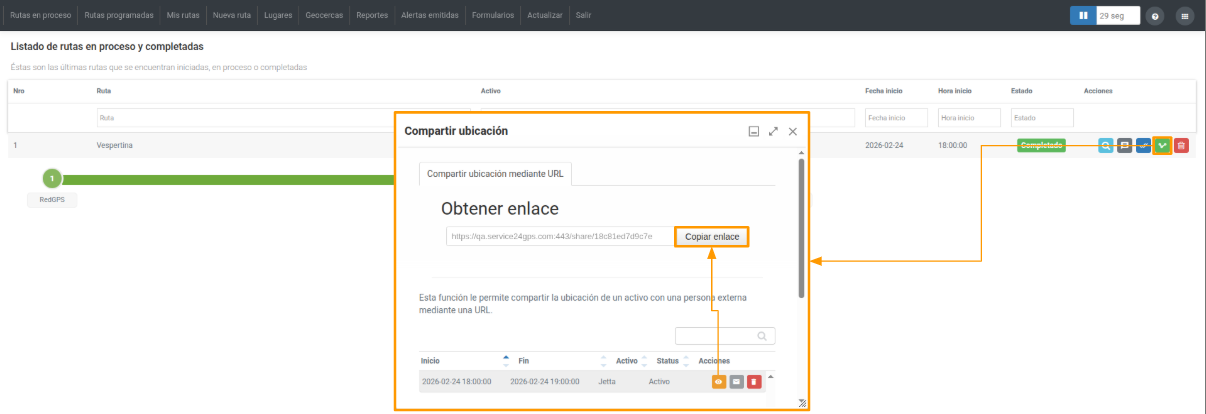Click the dialog vertical scrollbar

coord(800,228)
